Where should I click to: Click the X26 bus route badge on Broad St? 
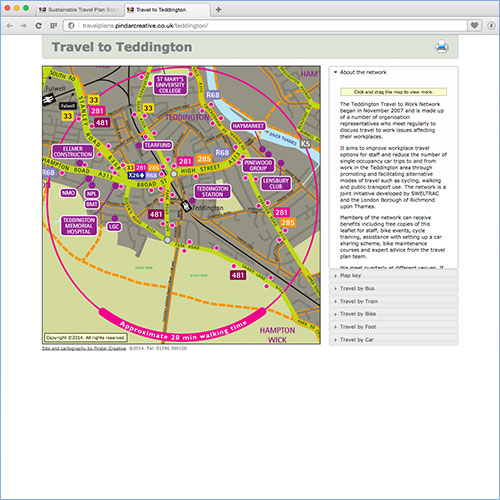[x=136, y=175]
